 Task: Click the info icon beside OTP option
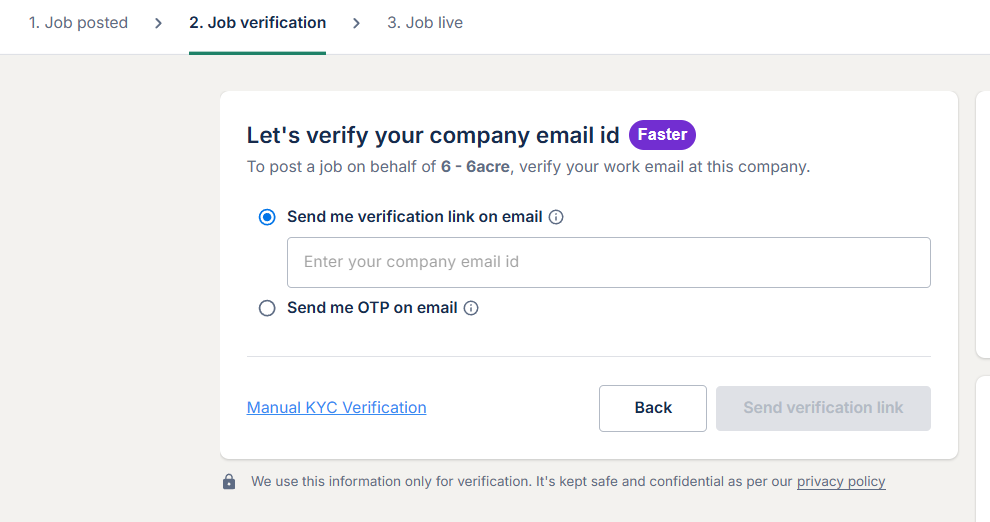click(471, 308)
